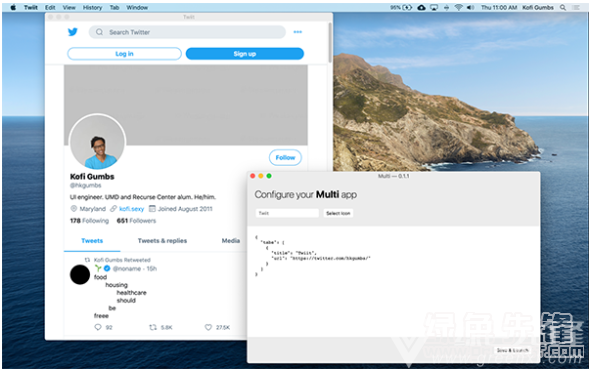593x372 pixels.
Task: Switch to Tweets & replies tab
Action: point(162,241)
